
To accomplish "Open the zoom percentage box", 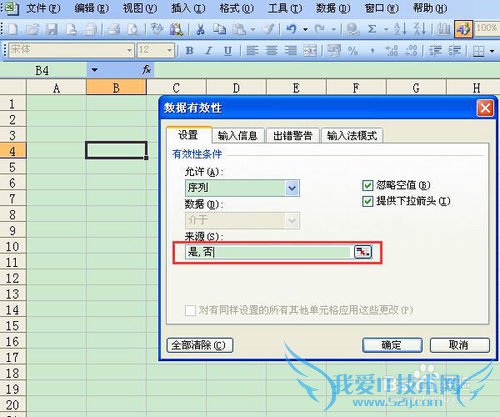I will (x=487, y=28).
